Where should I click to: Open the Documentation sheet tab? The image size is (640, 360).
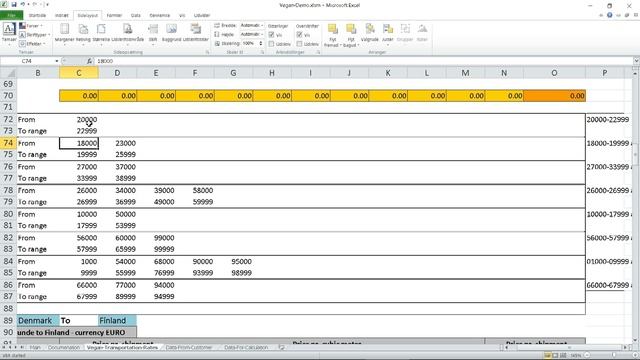(x=64, y=347)
